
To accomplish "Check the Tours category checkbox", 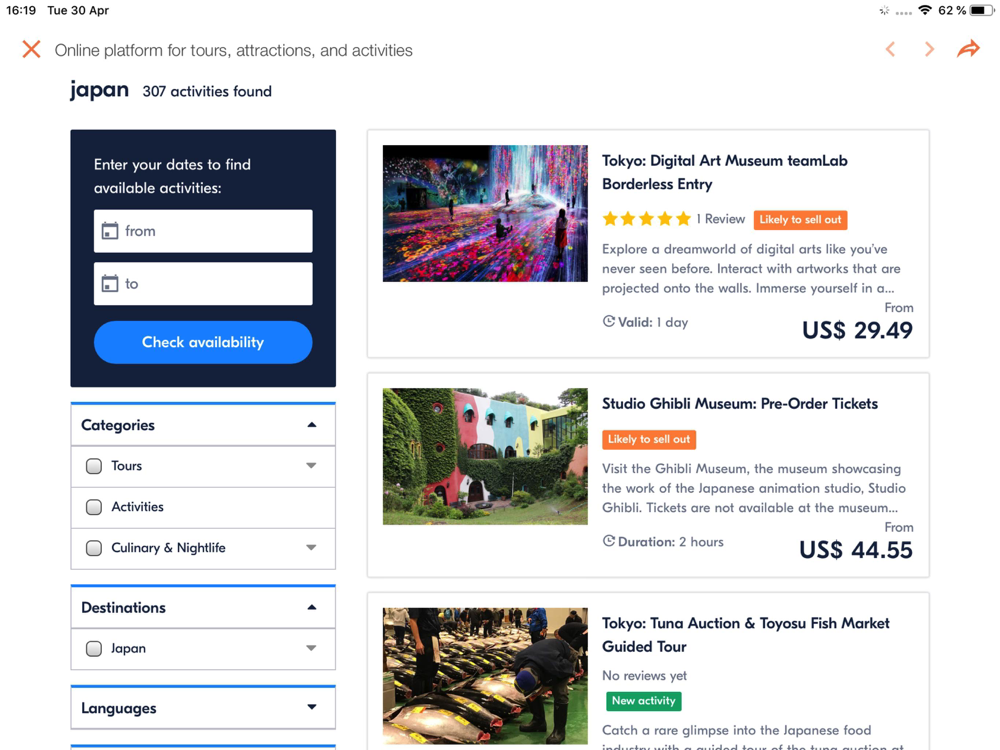I will coord(94,466).
